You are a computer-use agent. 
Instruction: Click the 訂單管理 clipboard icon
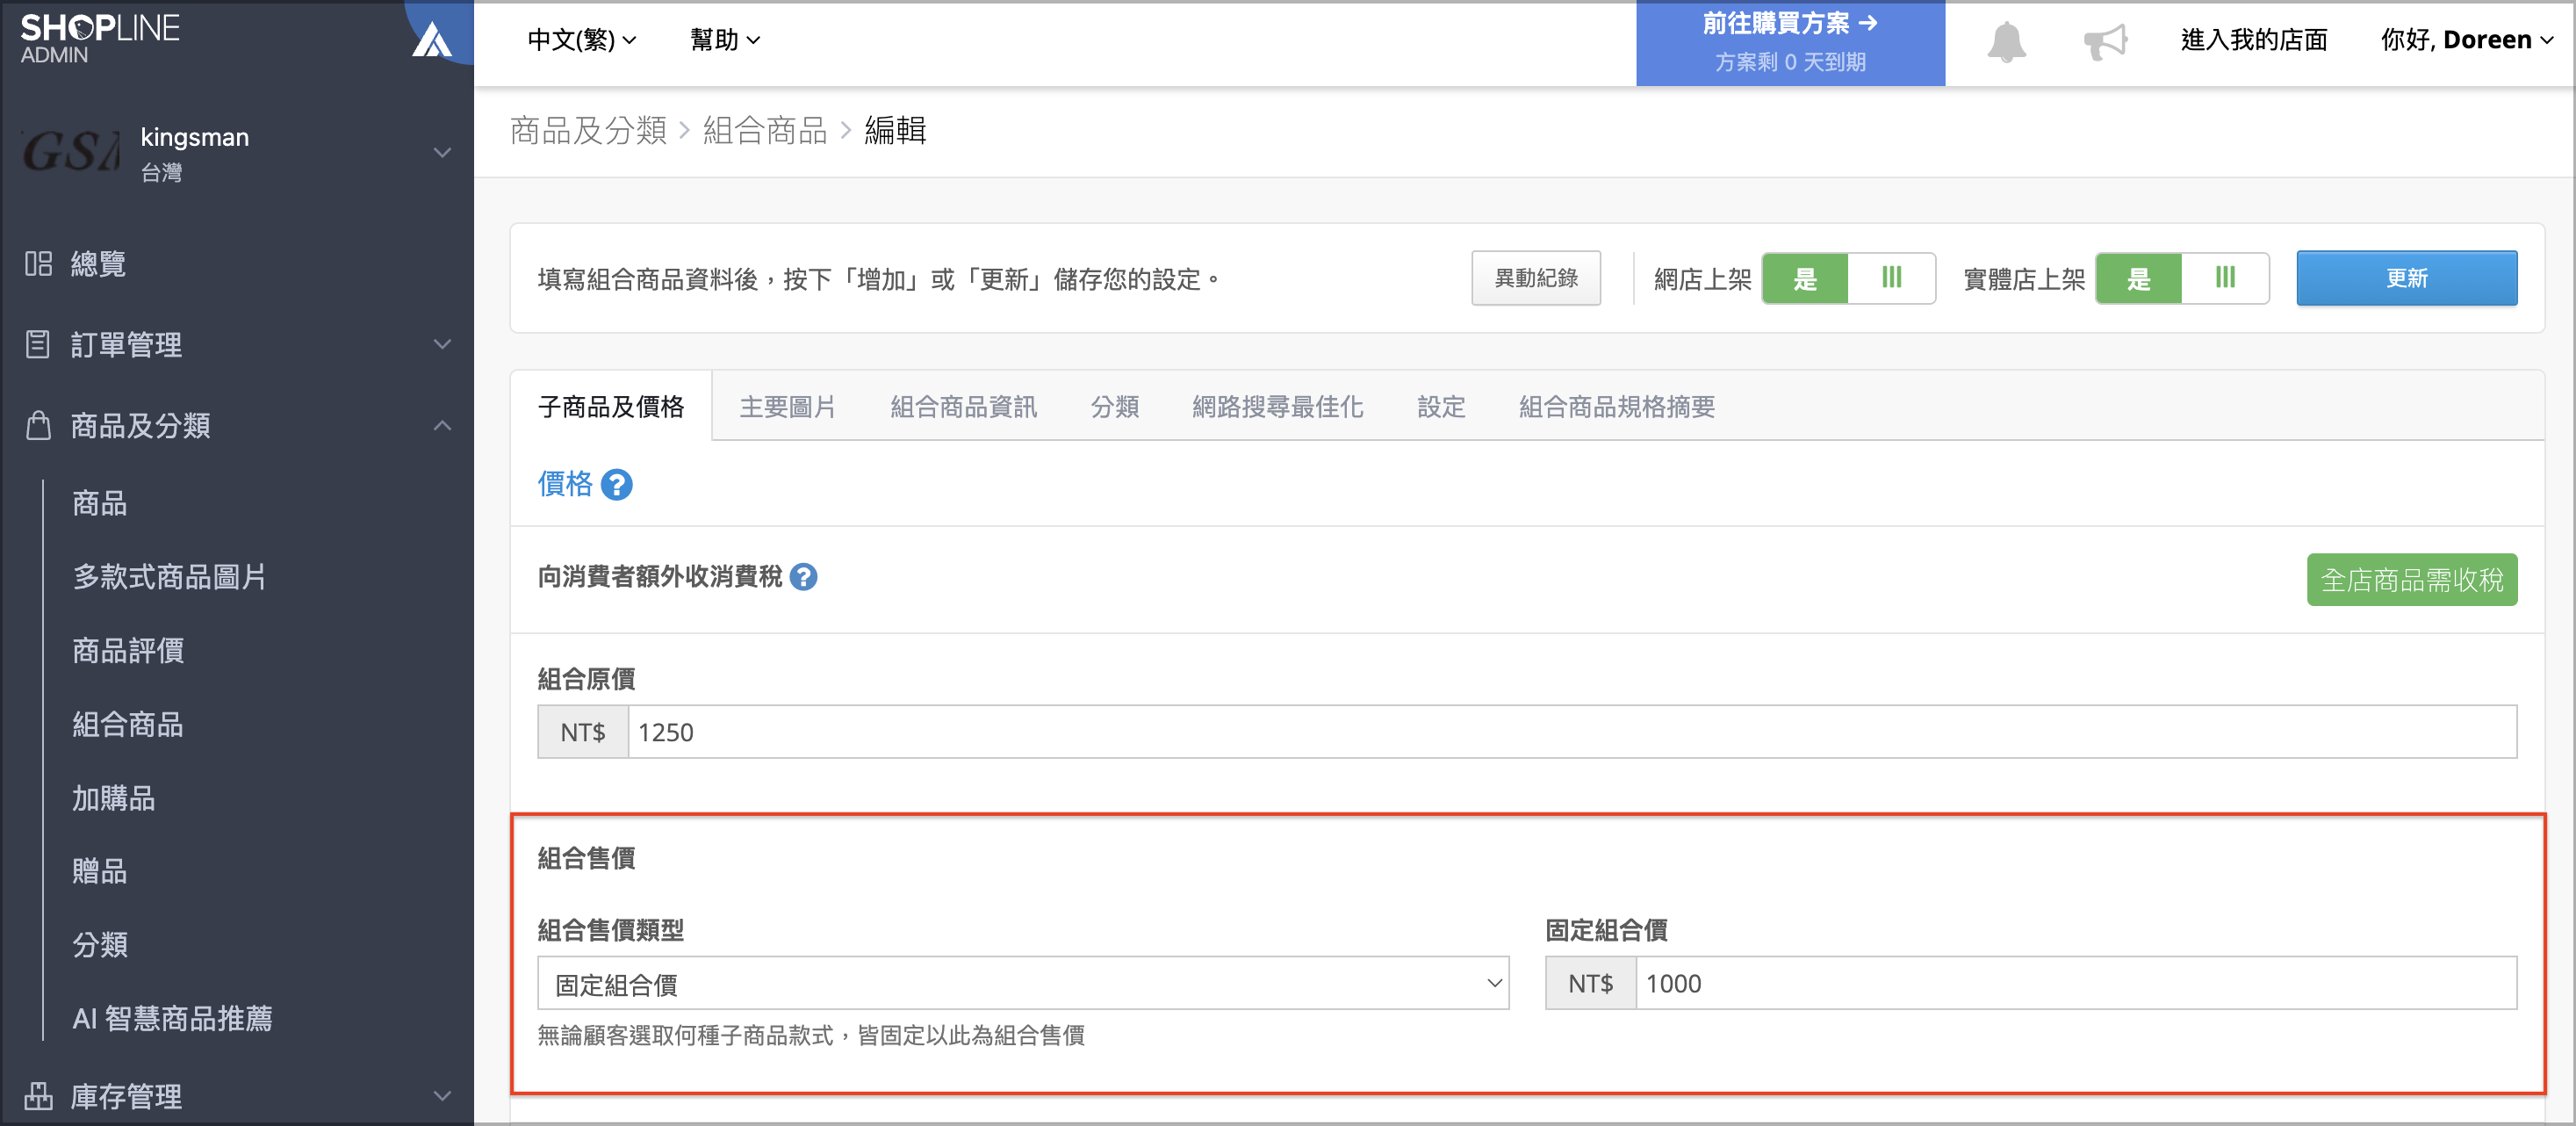pyautogui.click(x=38, y=344)
